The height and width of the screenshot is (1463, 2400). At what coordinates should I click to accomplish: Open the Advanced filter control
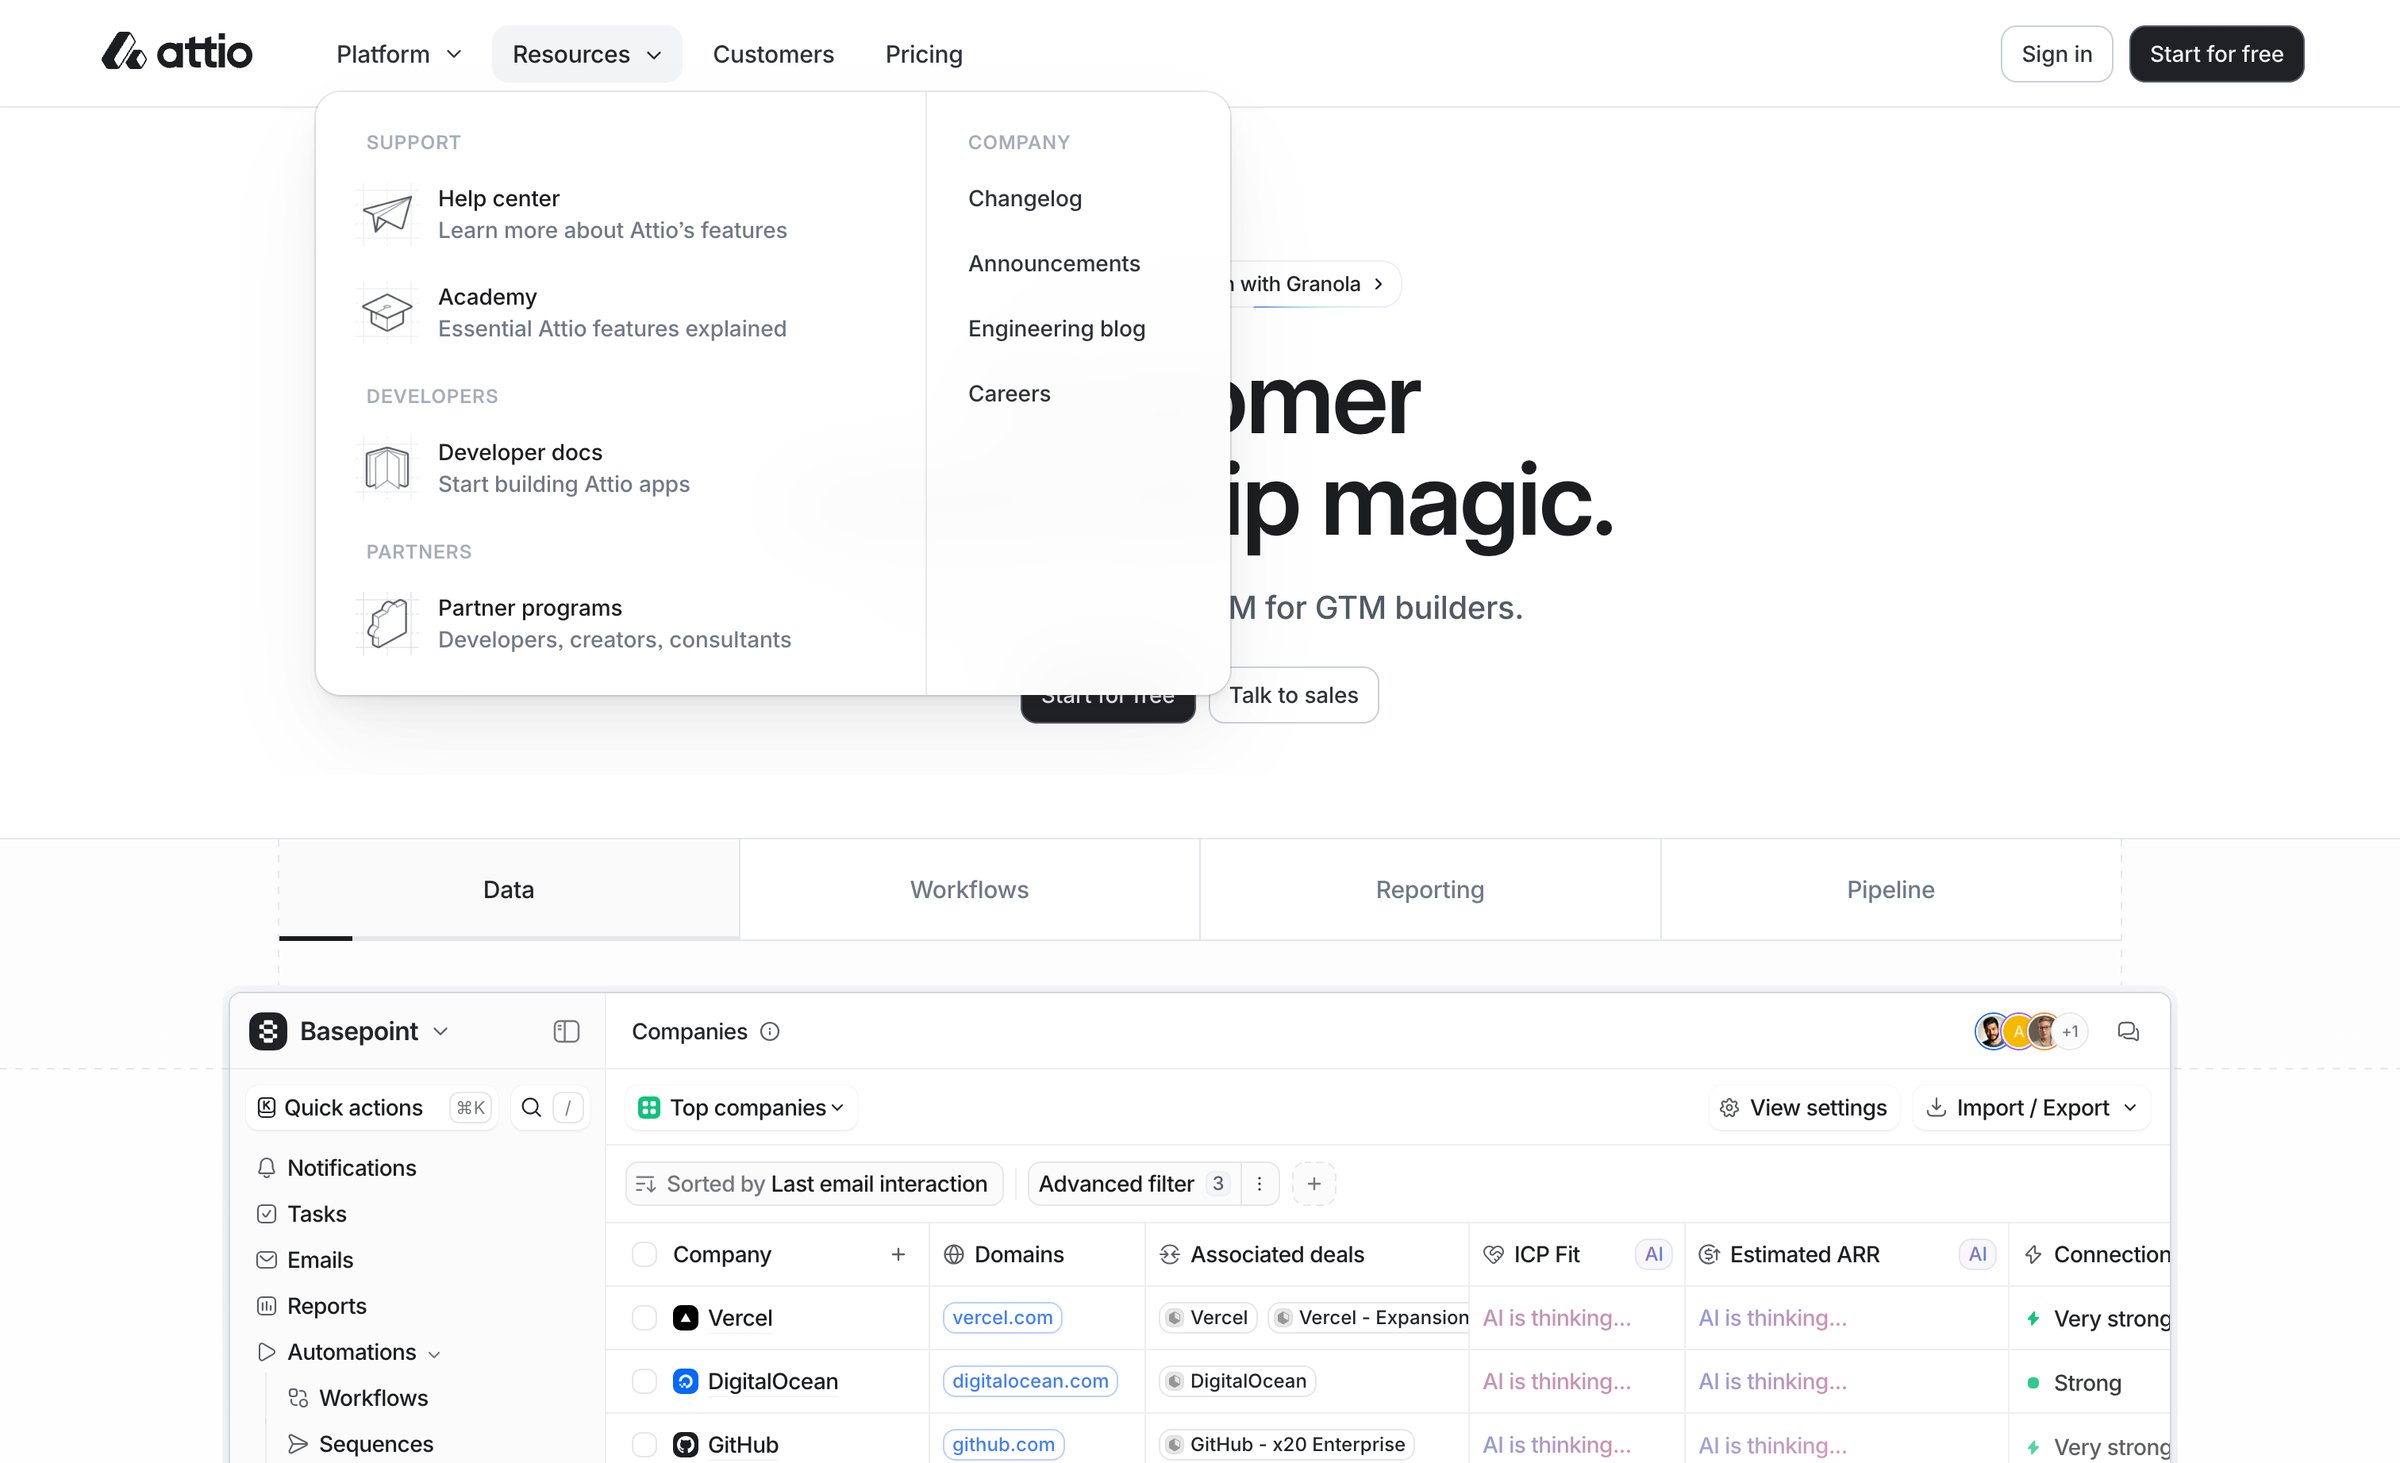click(1134, 1184)
